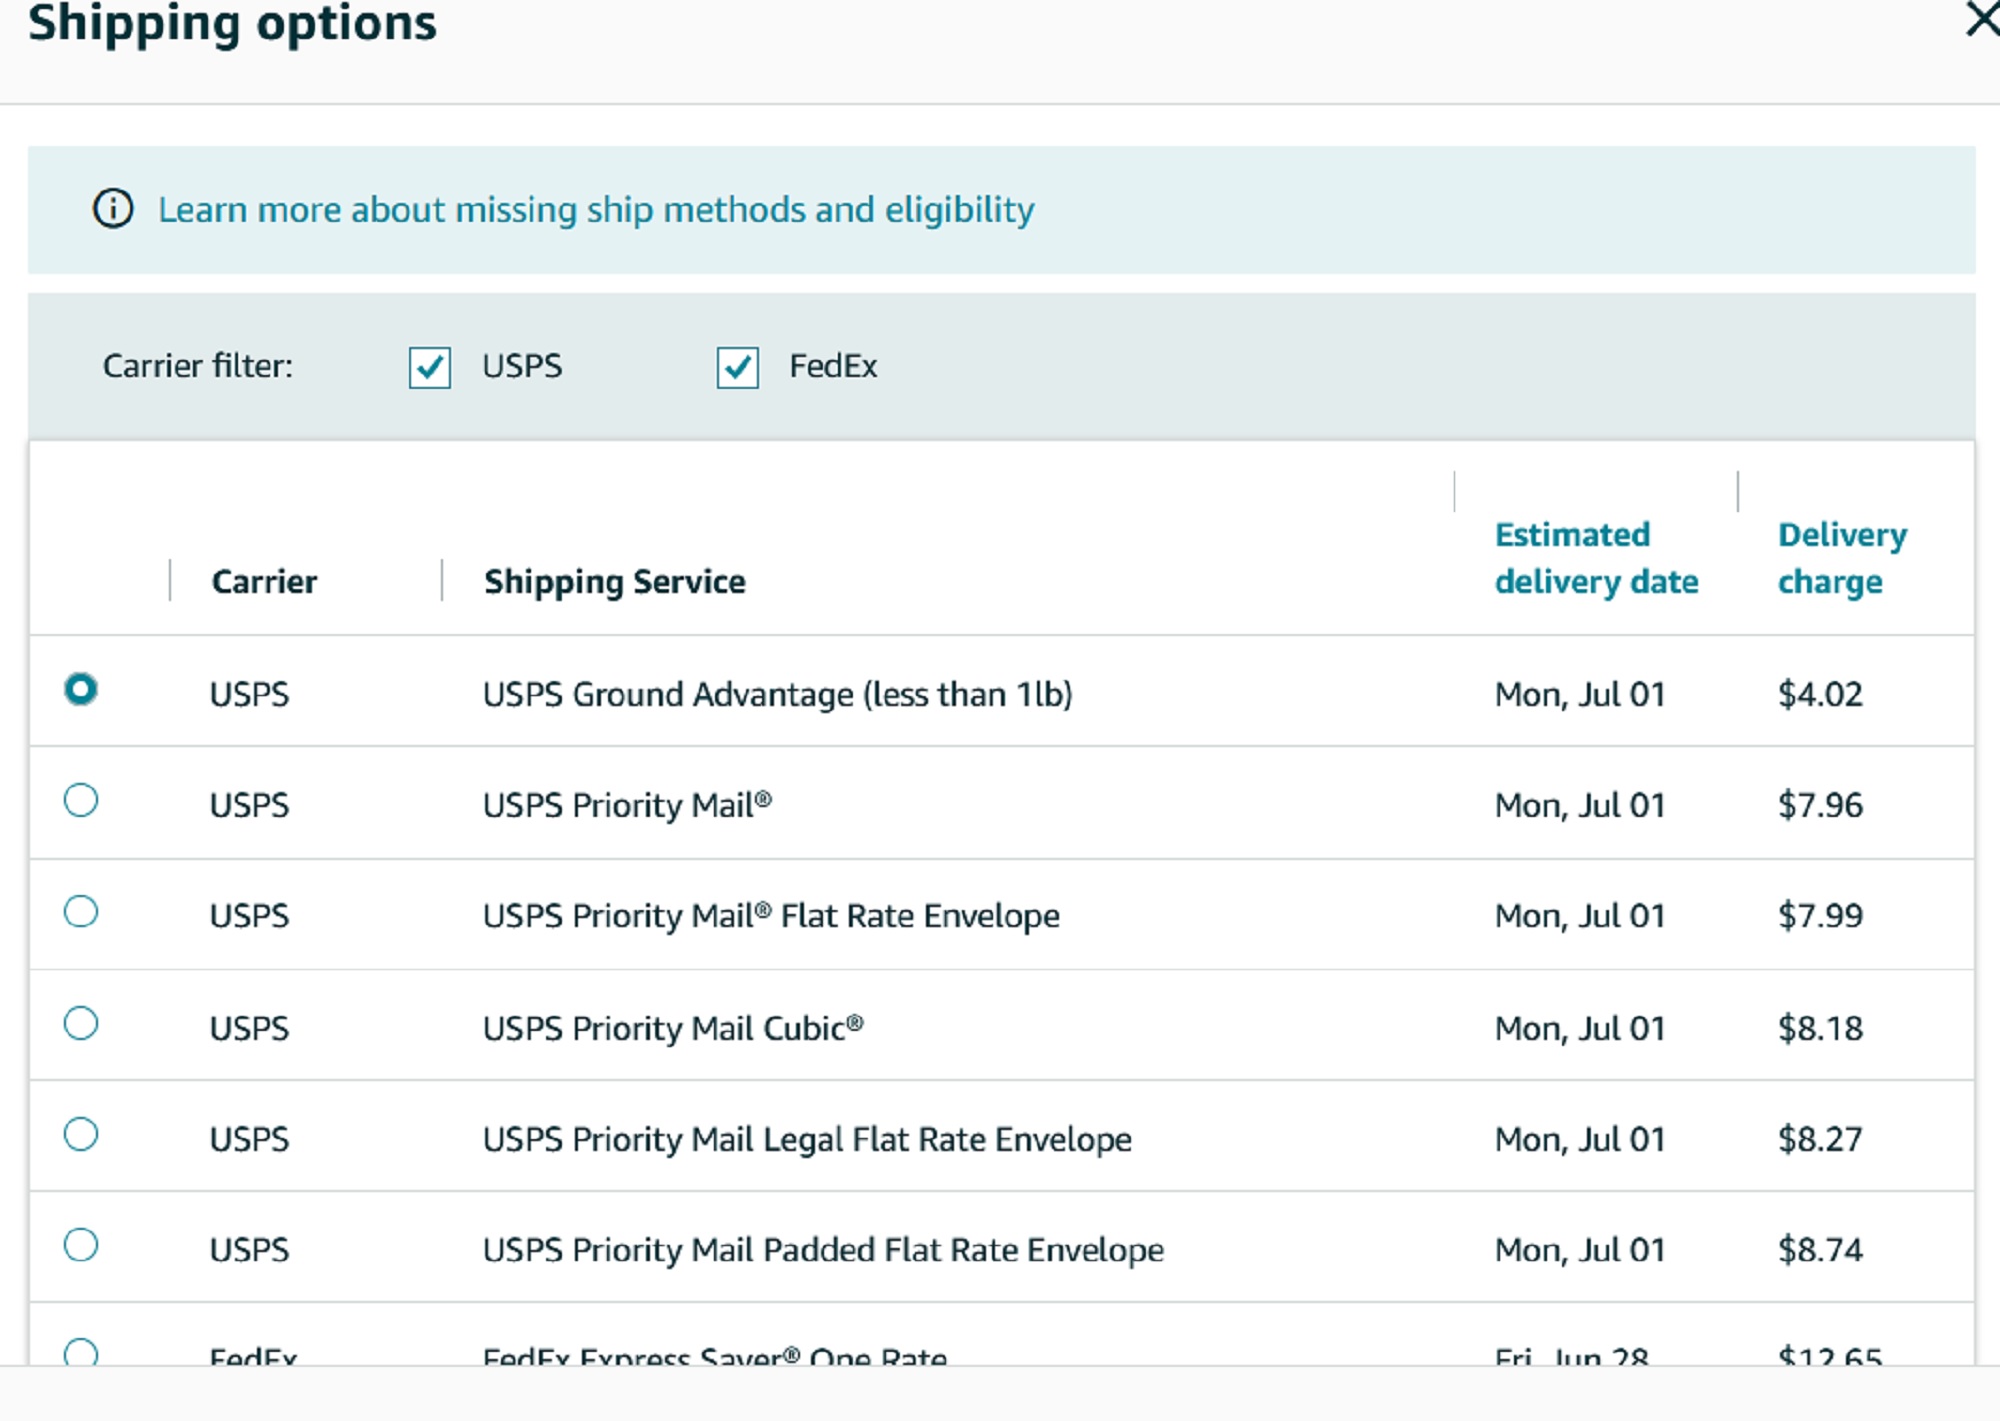Click USPS Priority Mail Legal Flat Rate Envelope text

pyautogui.click(x=807, y=1139)
